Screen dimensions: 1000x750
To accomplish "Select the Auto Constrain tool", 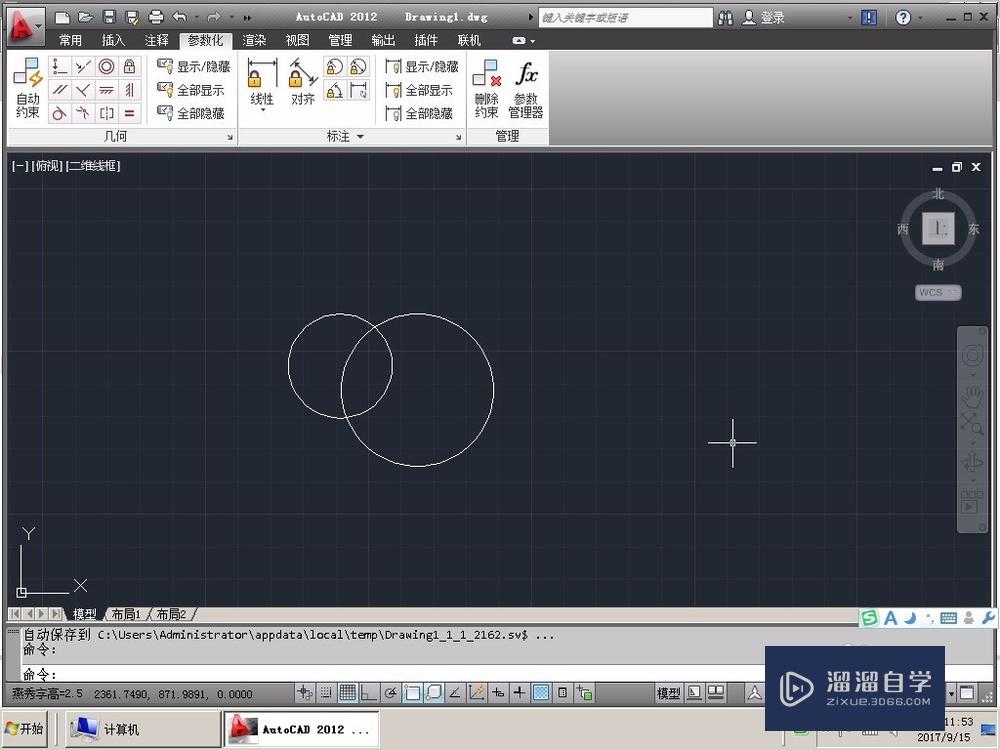I will point(27,90).
